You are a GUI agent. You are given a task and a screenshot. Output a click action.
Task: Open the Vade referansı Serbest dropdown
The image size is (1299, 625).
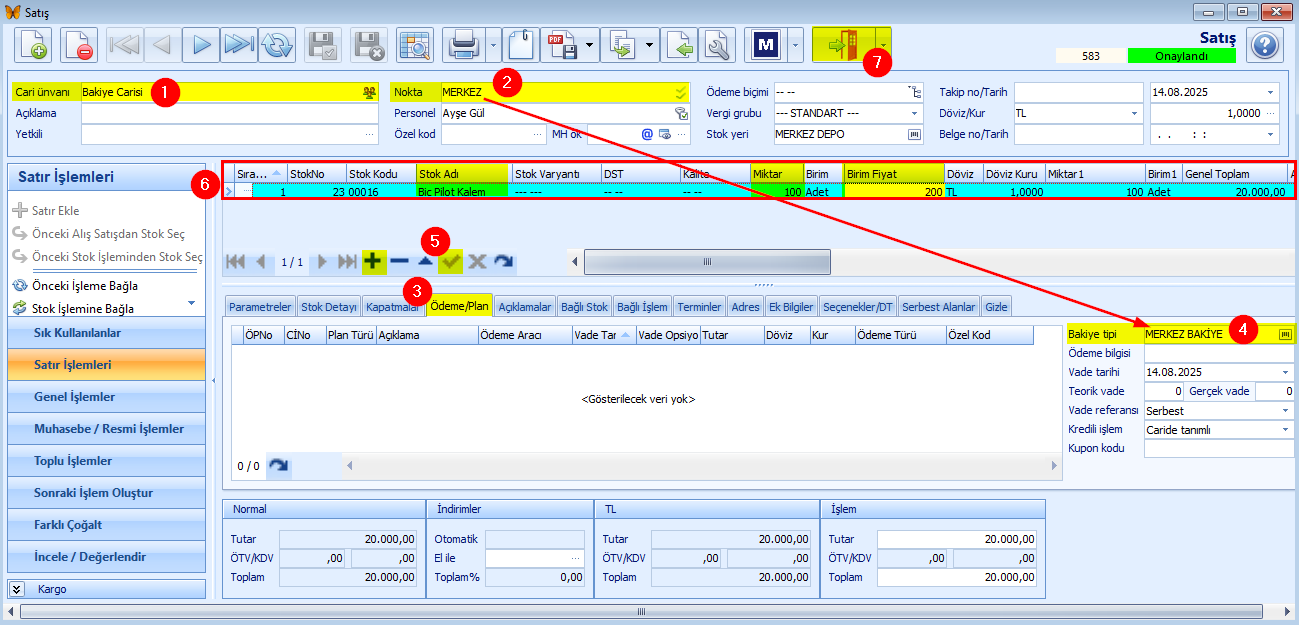tap(1284, 411)
